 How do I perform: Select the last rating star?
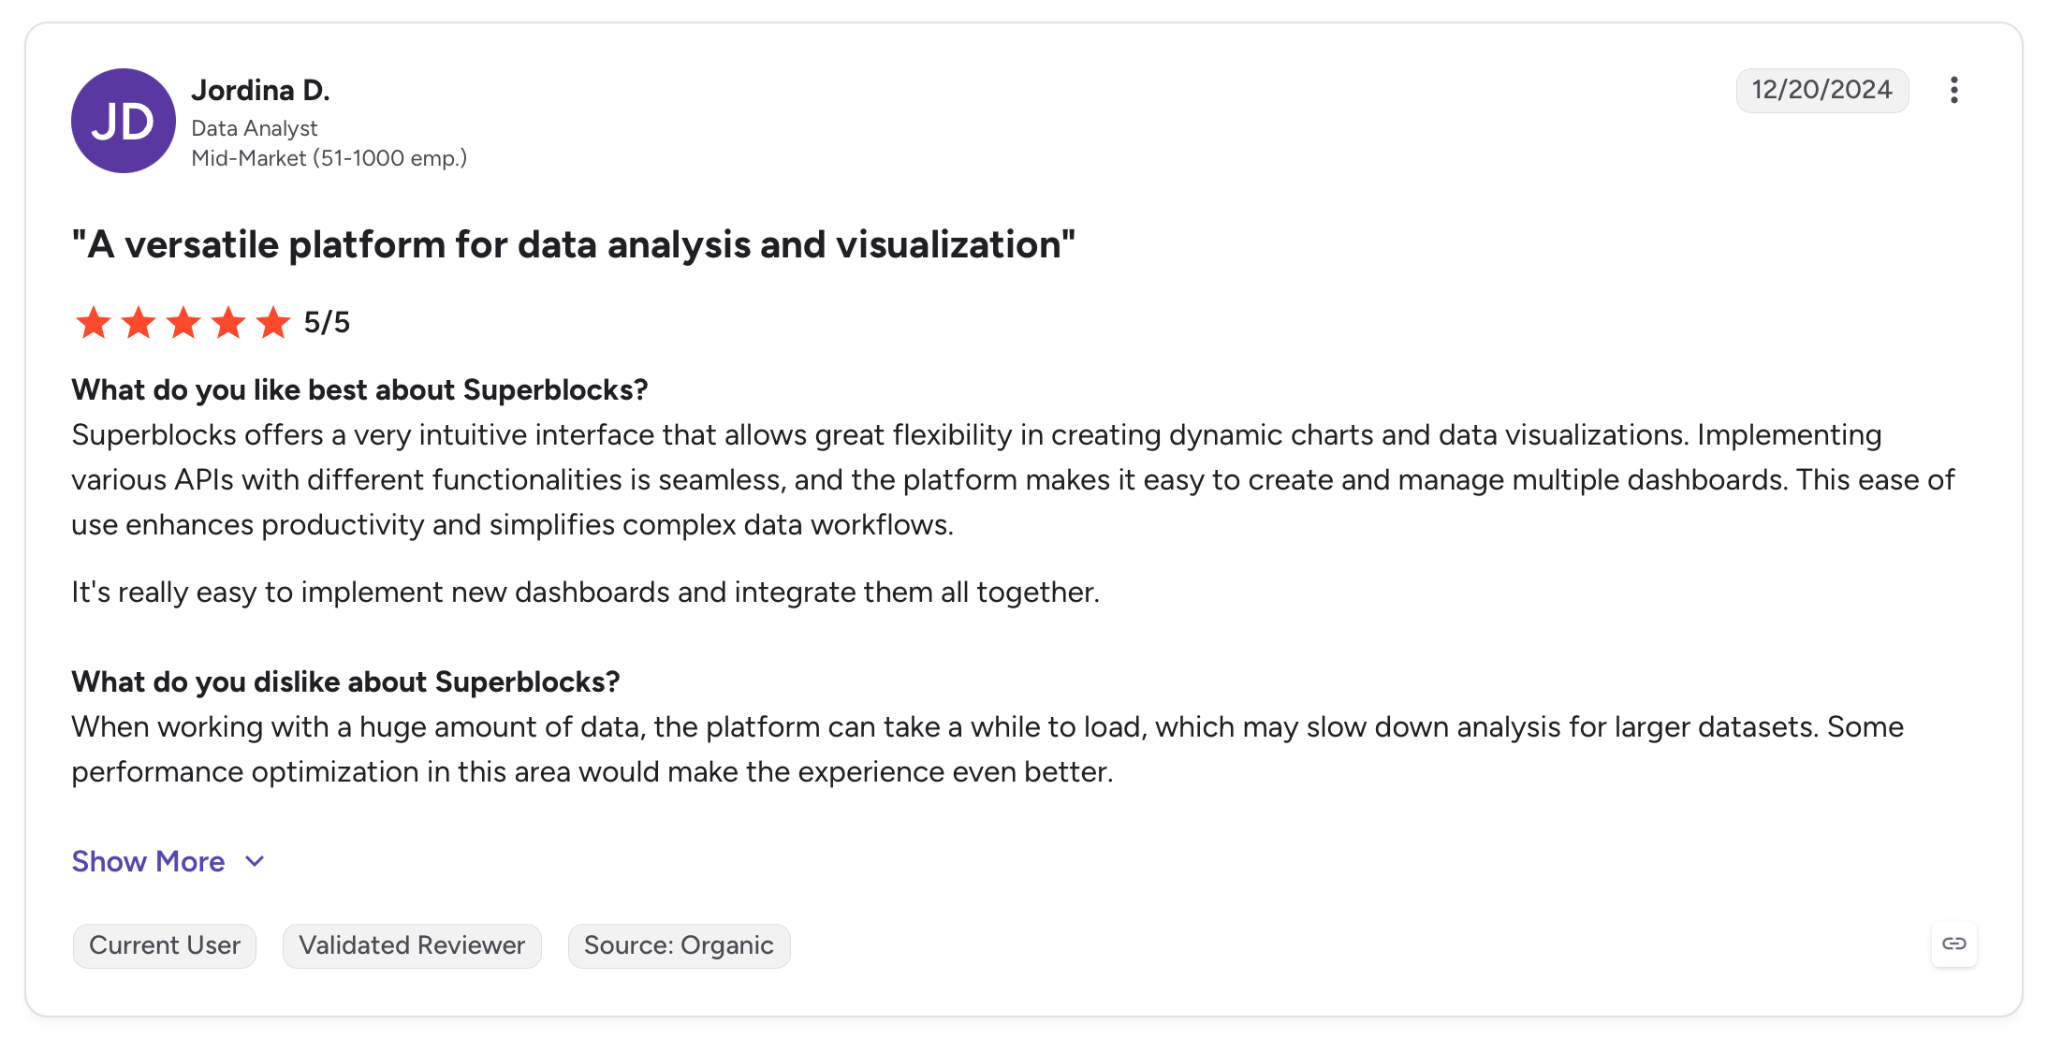point(272,323)
